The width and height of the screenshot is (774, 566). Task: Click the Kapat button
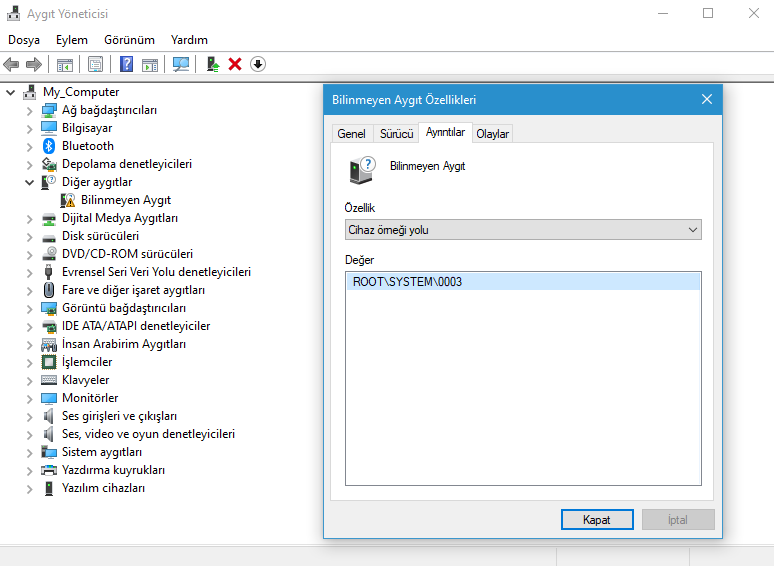tap(597, 520)
